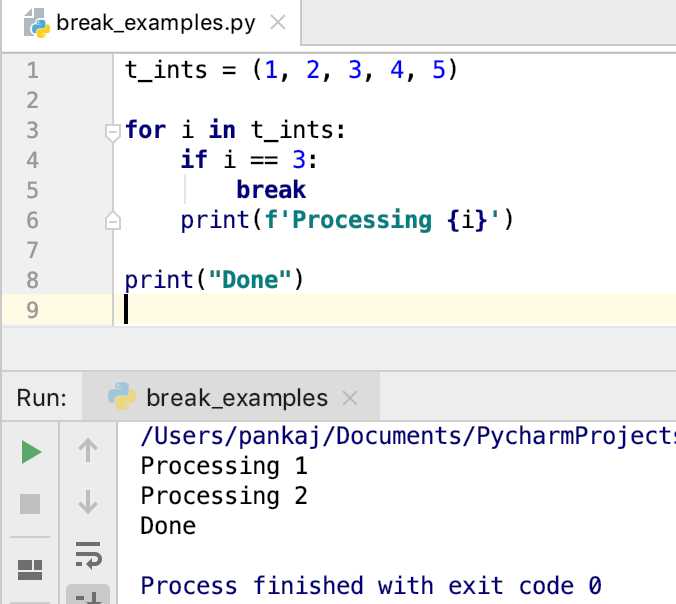Click the break keyword on line 5
Screen dimensions: 676x604
(271, 190)
